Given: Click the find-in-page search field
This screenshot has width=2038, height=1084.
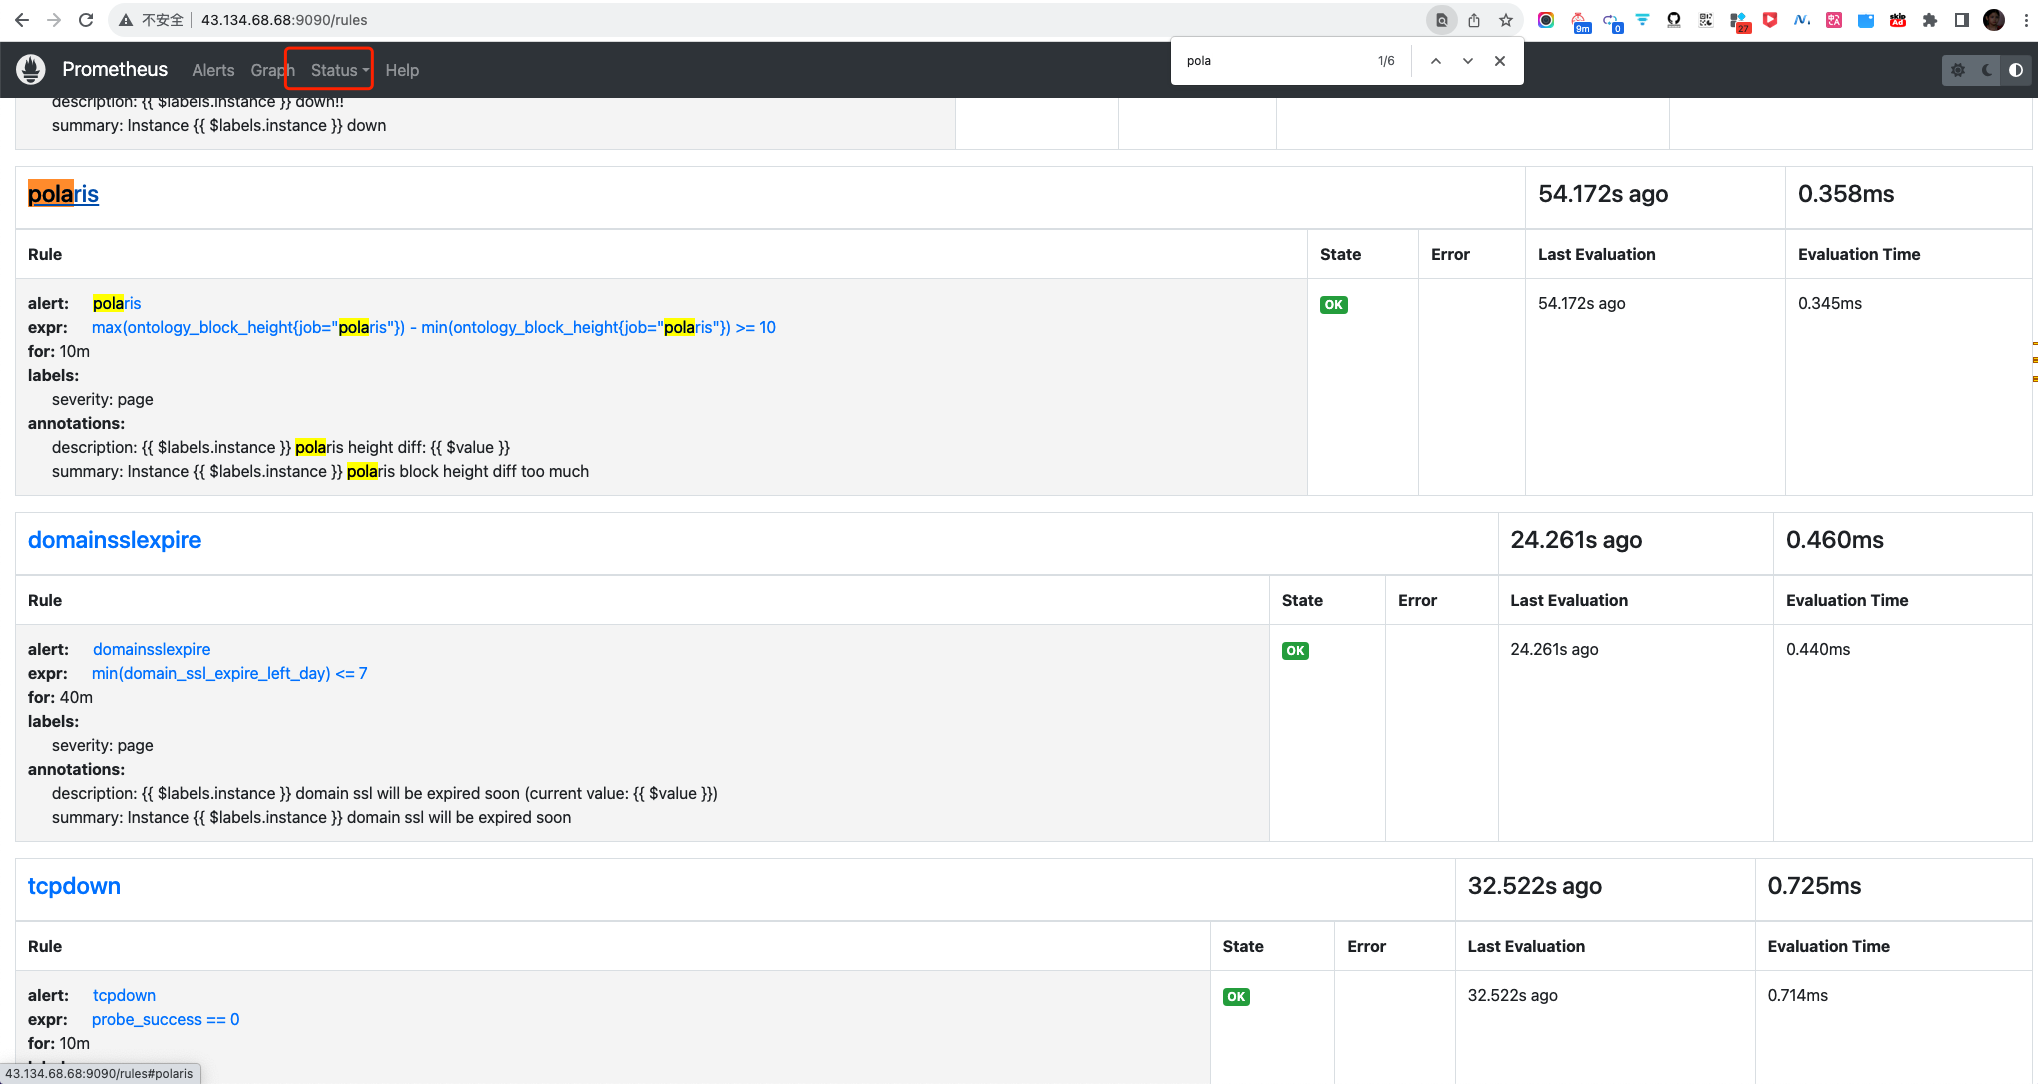Looking at the screenshot, I should click(1270, 61).
